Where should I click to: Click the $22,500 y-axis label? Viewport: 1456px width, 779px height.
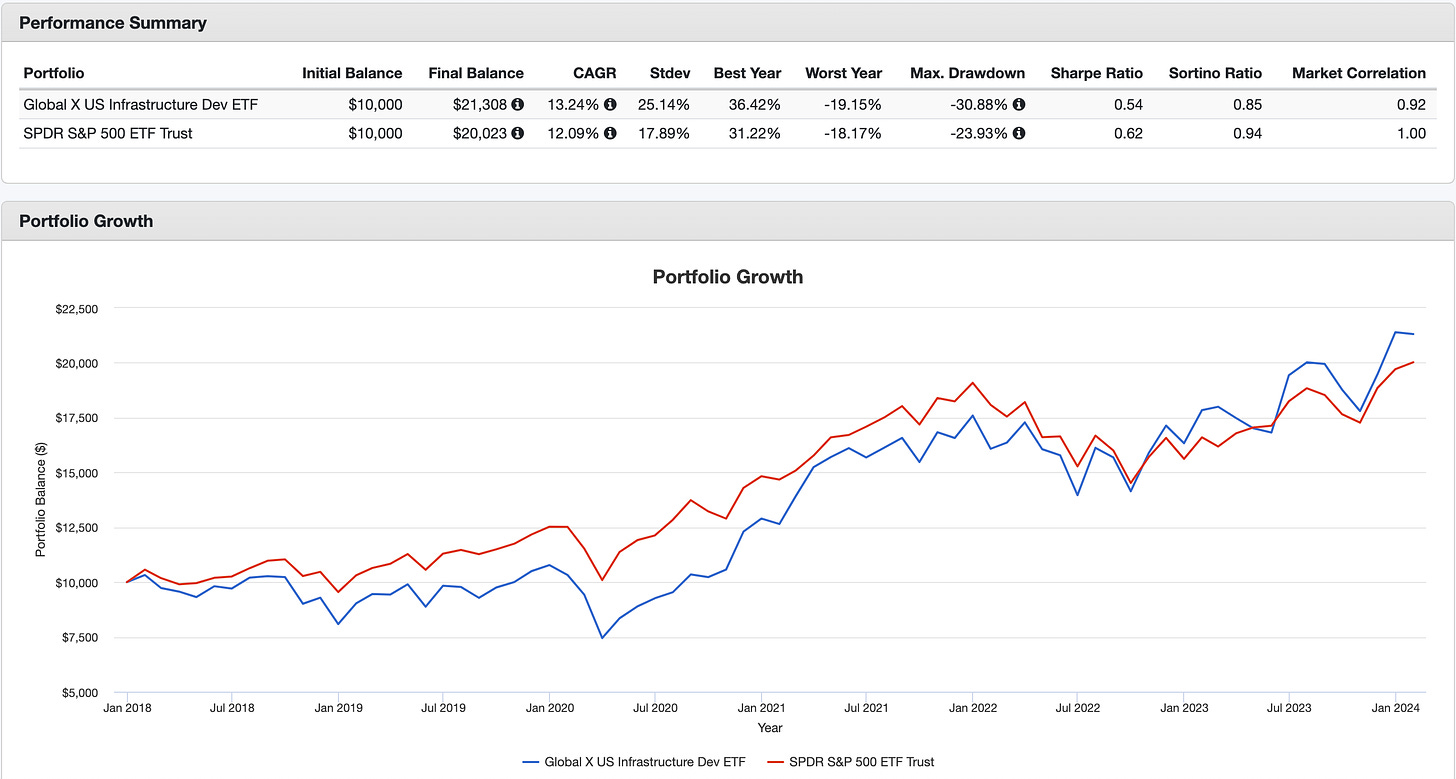78,308
